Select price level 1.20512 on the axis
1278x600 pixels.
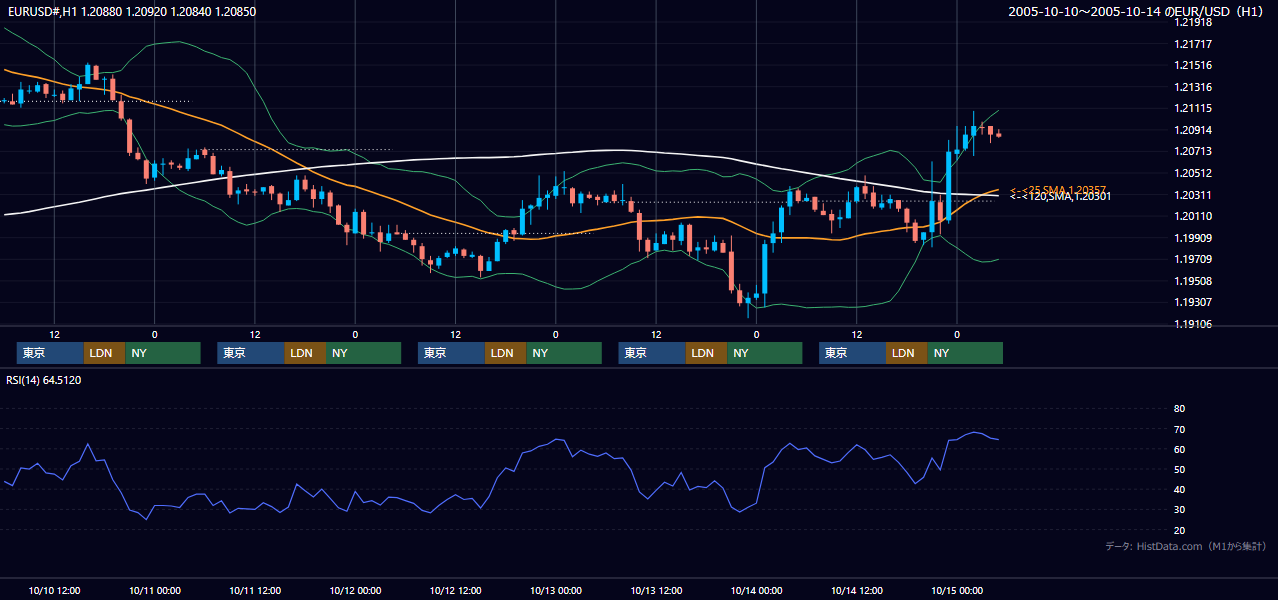click(1194, 173)
